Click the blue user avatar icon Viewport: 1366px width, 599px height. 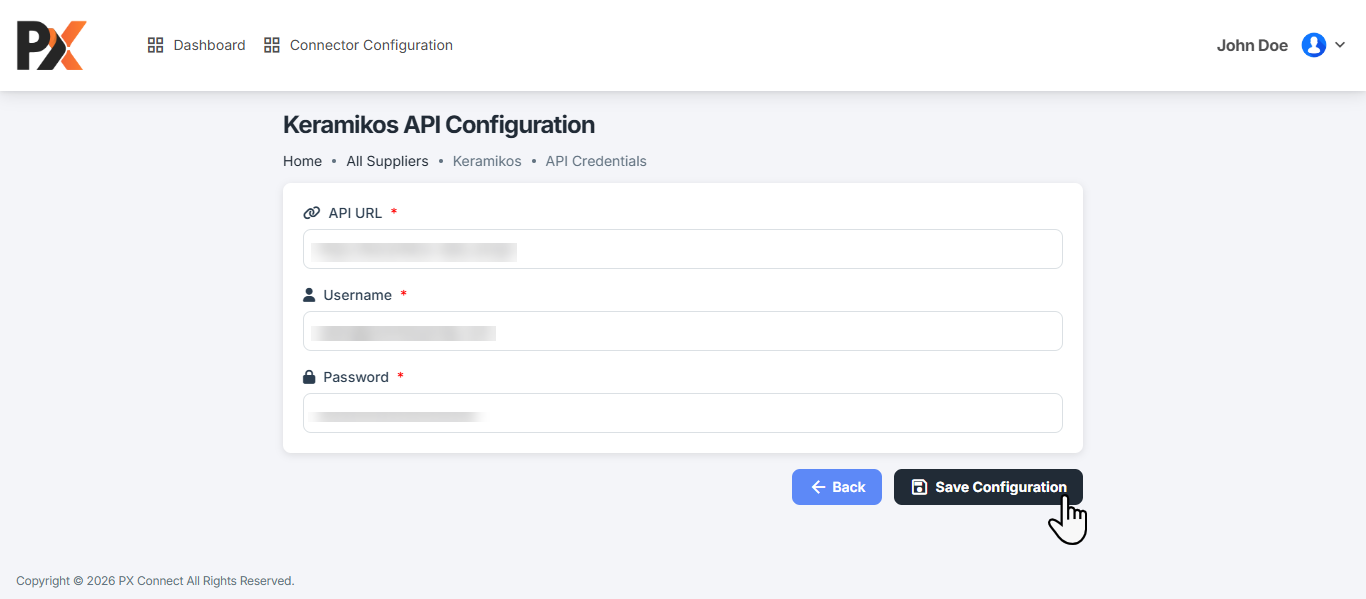(x=1313, y=45)
